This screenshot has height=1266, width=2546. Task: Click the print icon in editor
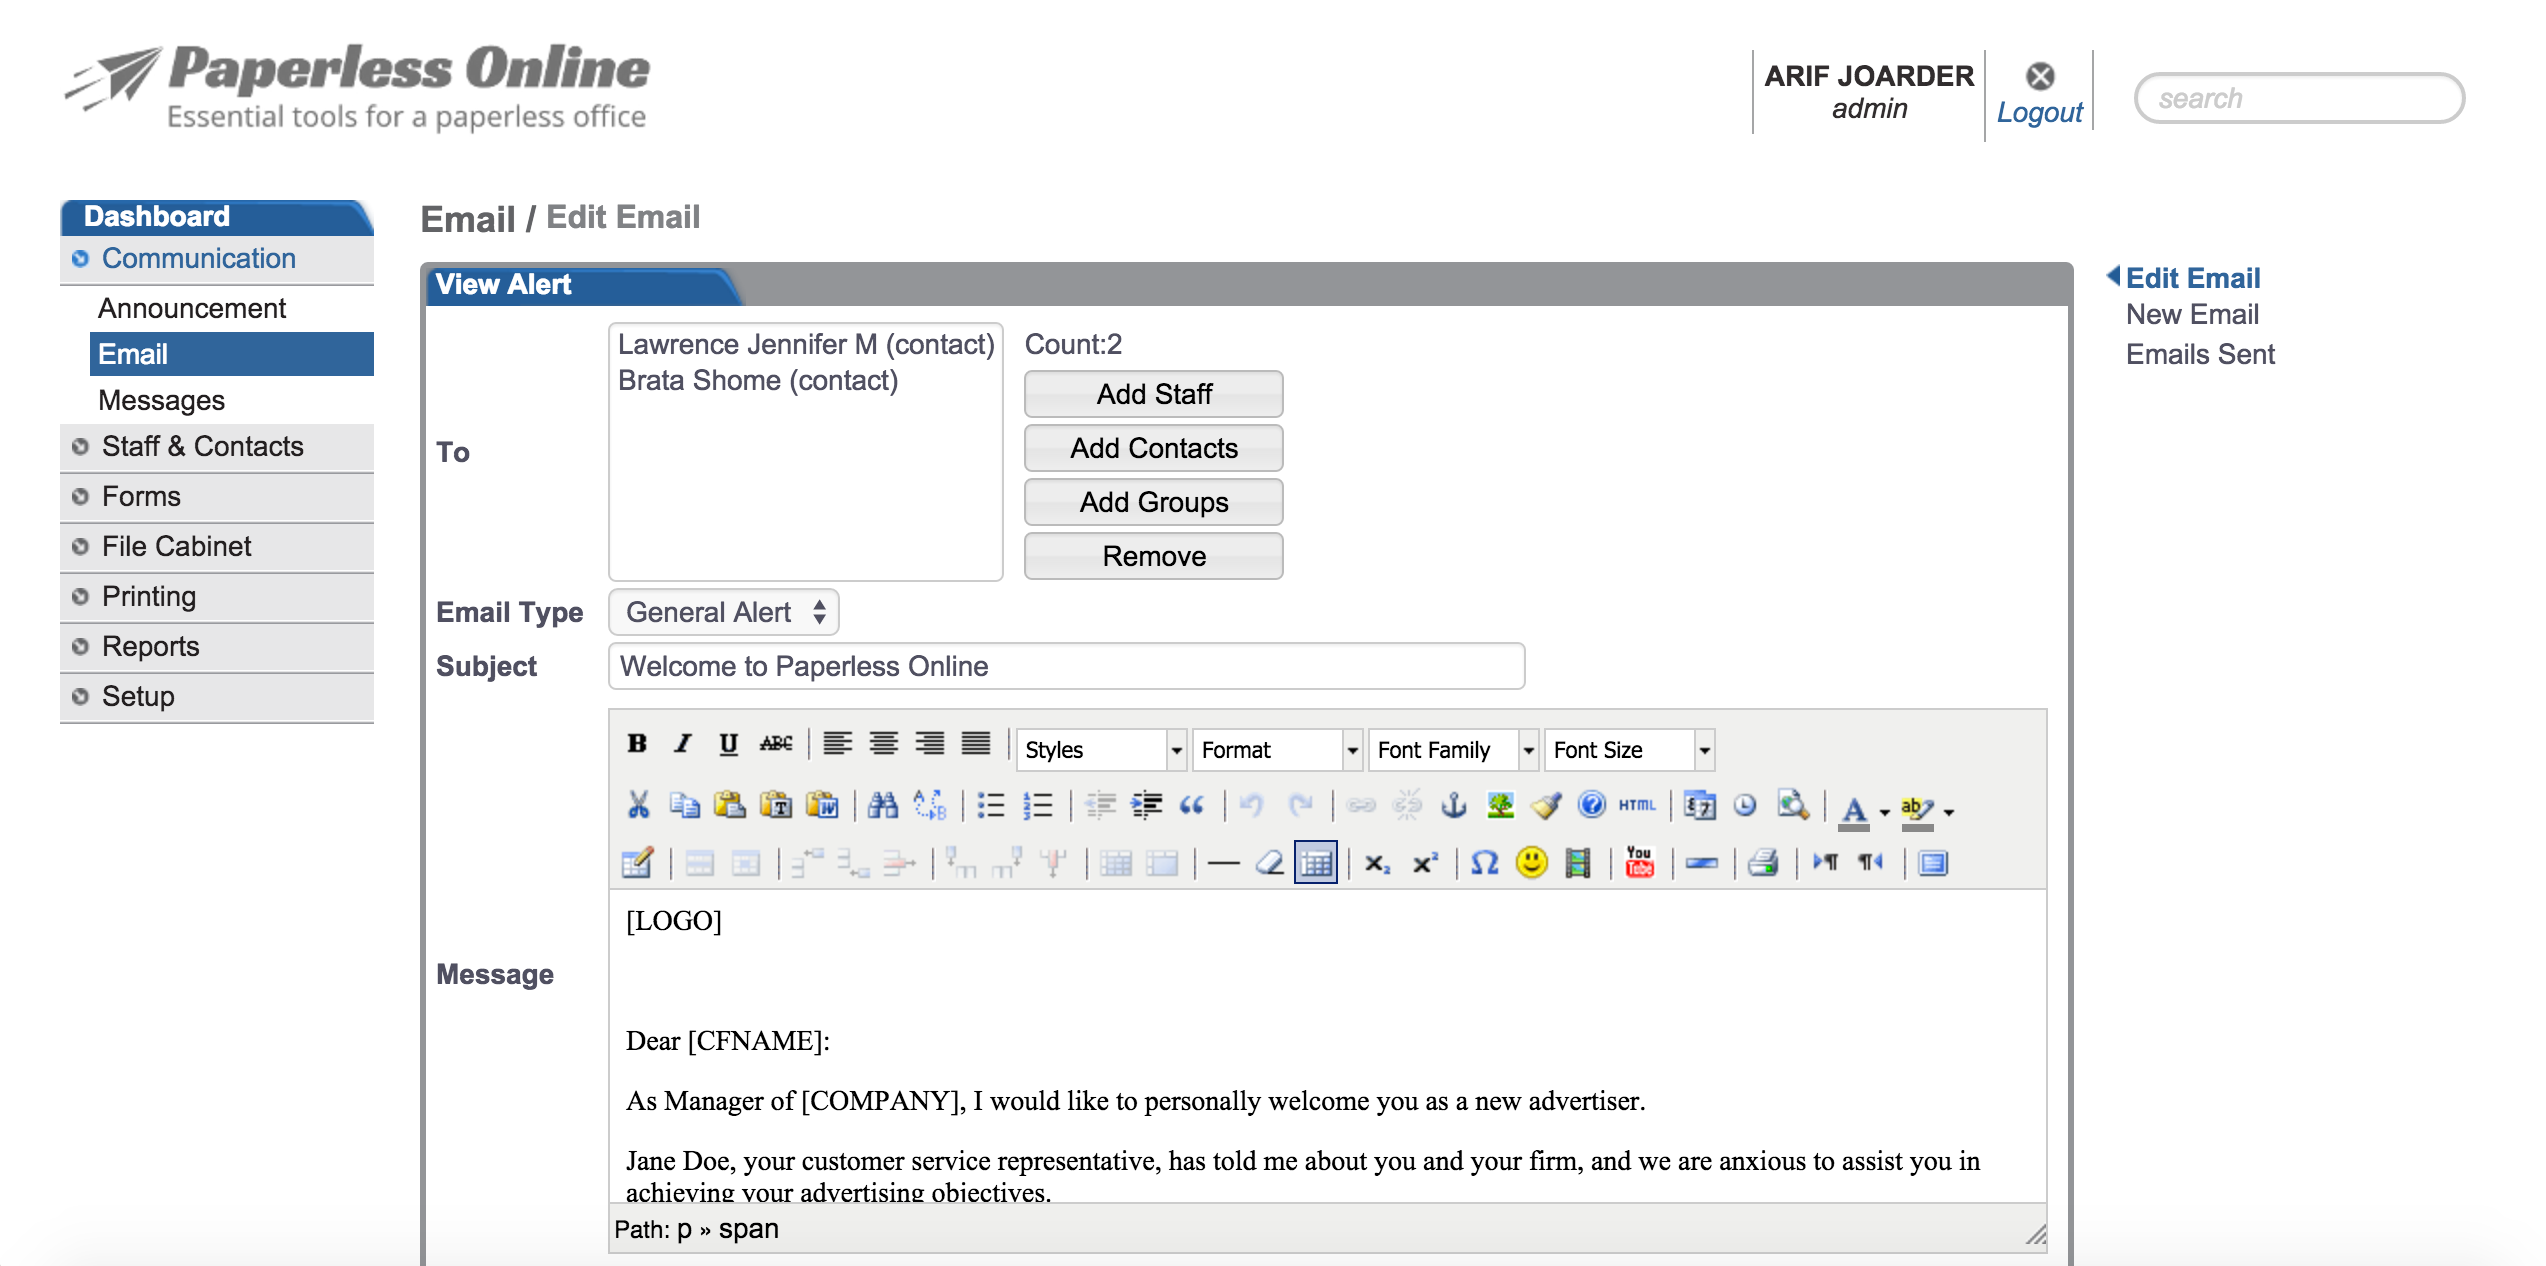click(x=1763, y=862)
